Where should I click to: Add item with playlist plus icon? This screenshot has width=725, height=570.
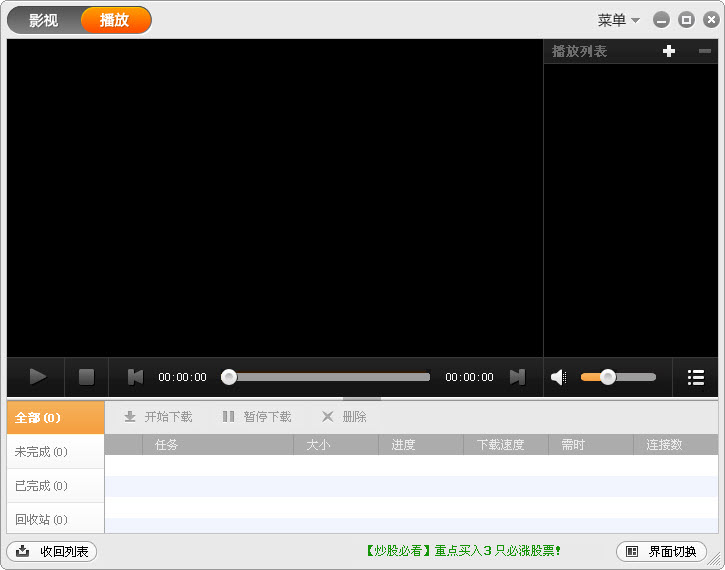click(669, 51)
